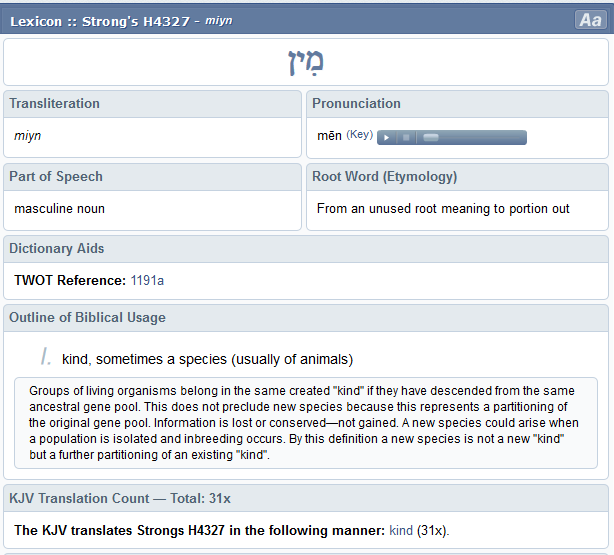Click the large Hebrew word display

pos(306,62)
